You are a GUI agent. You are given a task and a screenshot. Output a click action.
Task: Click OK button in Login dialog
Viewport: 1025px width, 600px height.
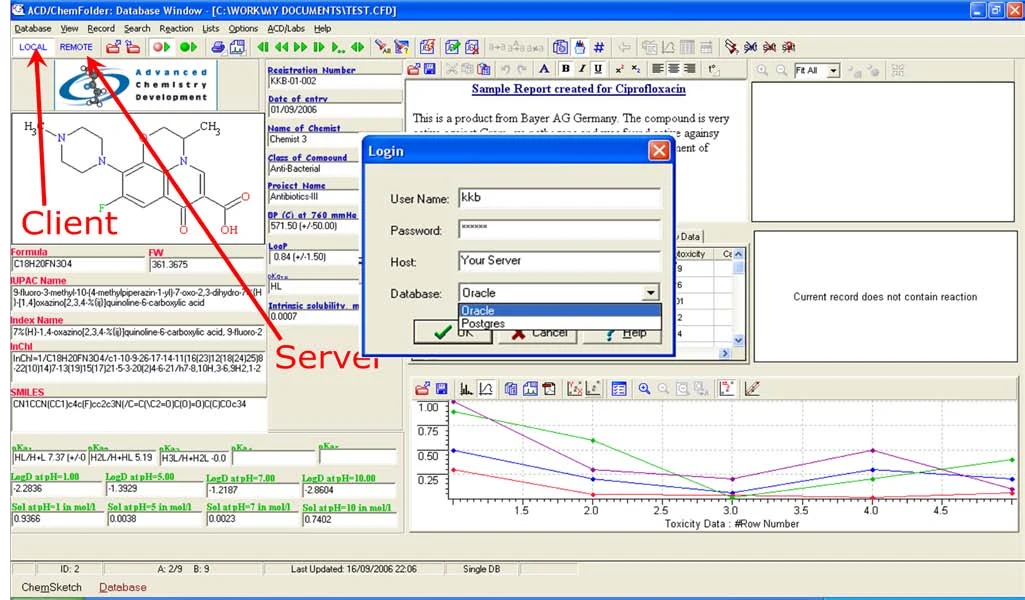[453, 333]
